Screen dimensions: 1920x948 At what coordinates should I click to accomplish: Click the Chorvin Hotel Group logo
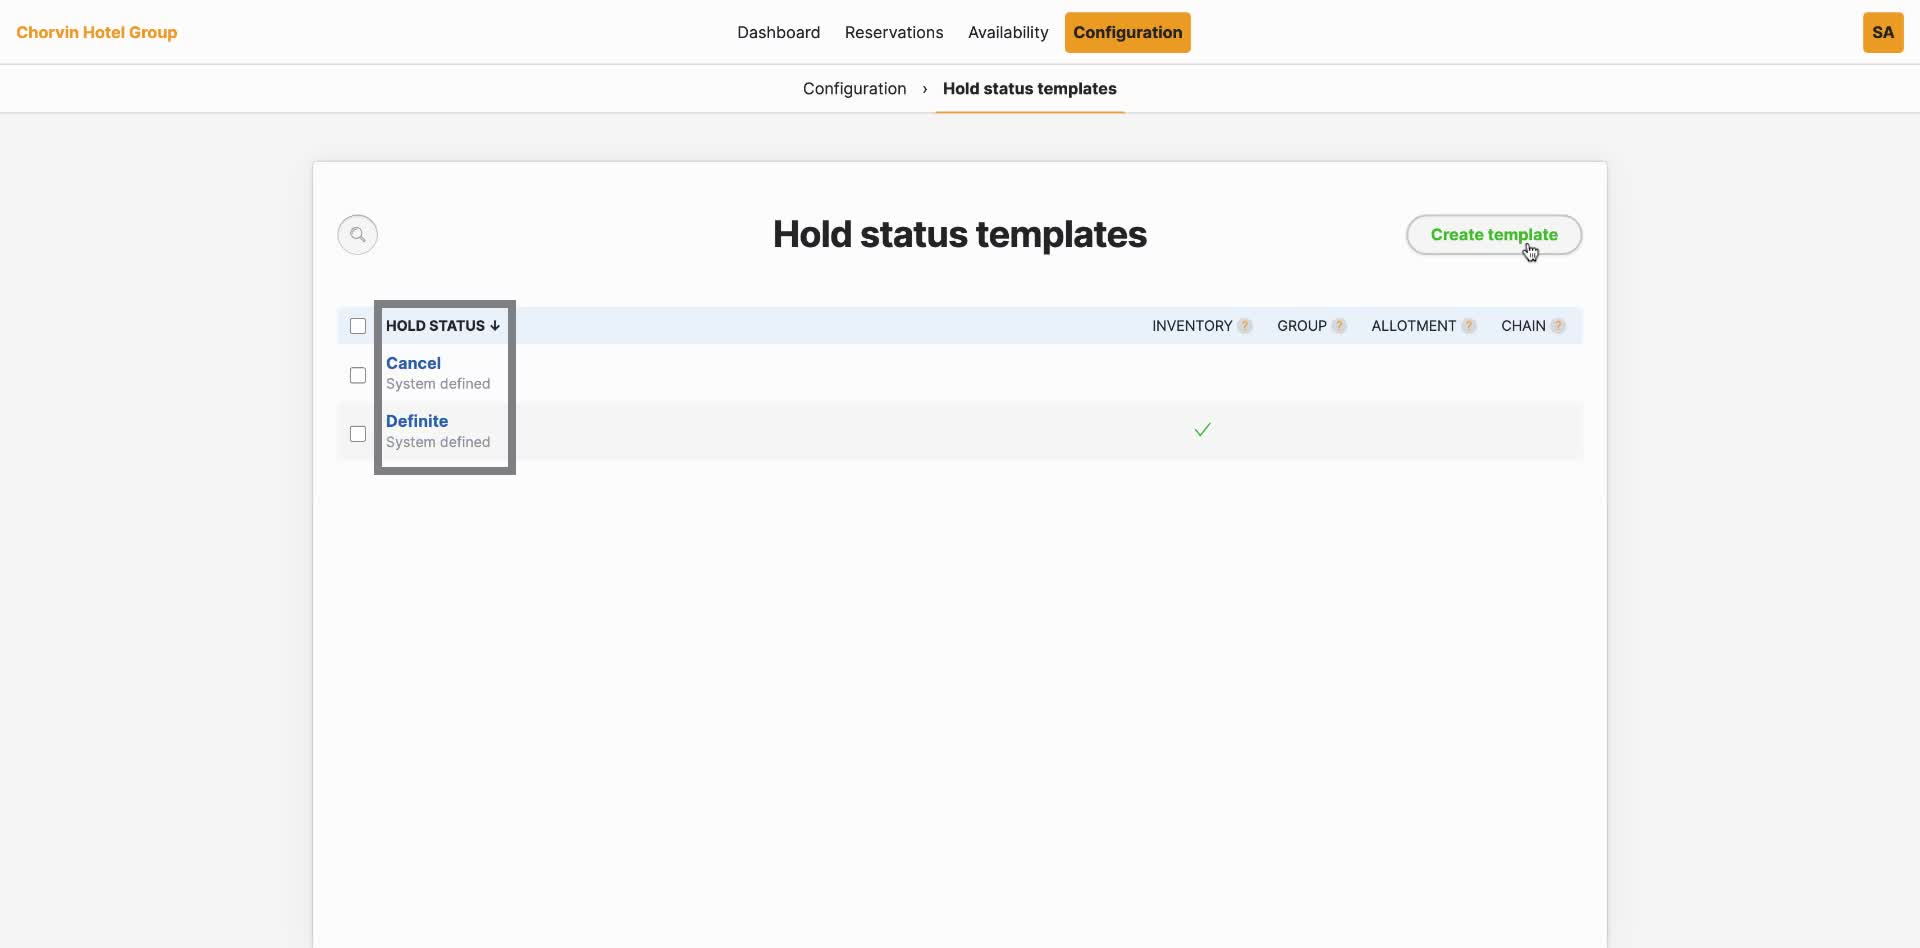[97, 32]
